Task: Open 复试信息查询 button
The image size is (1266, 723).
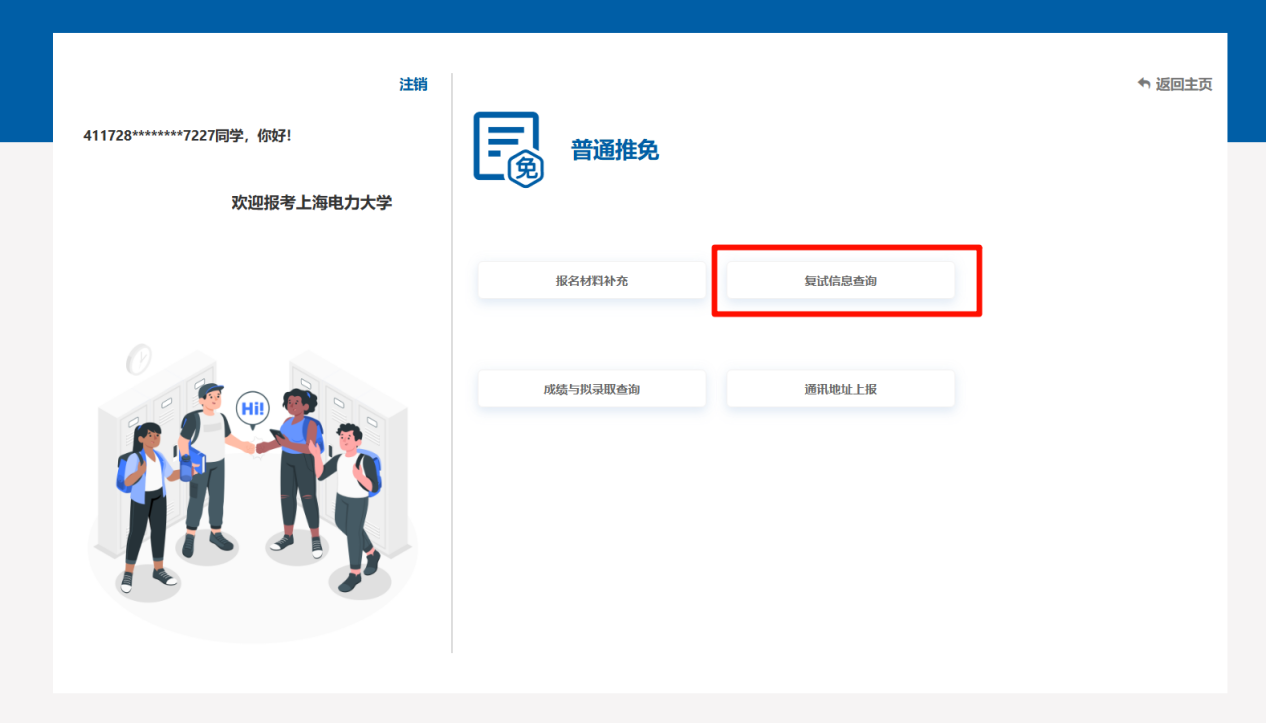Action: pyautogui.click(x=840, y=281)
